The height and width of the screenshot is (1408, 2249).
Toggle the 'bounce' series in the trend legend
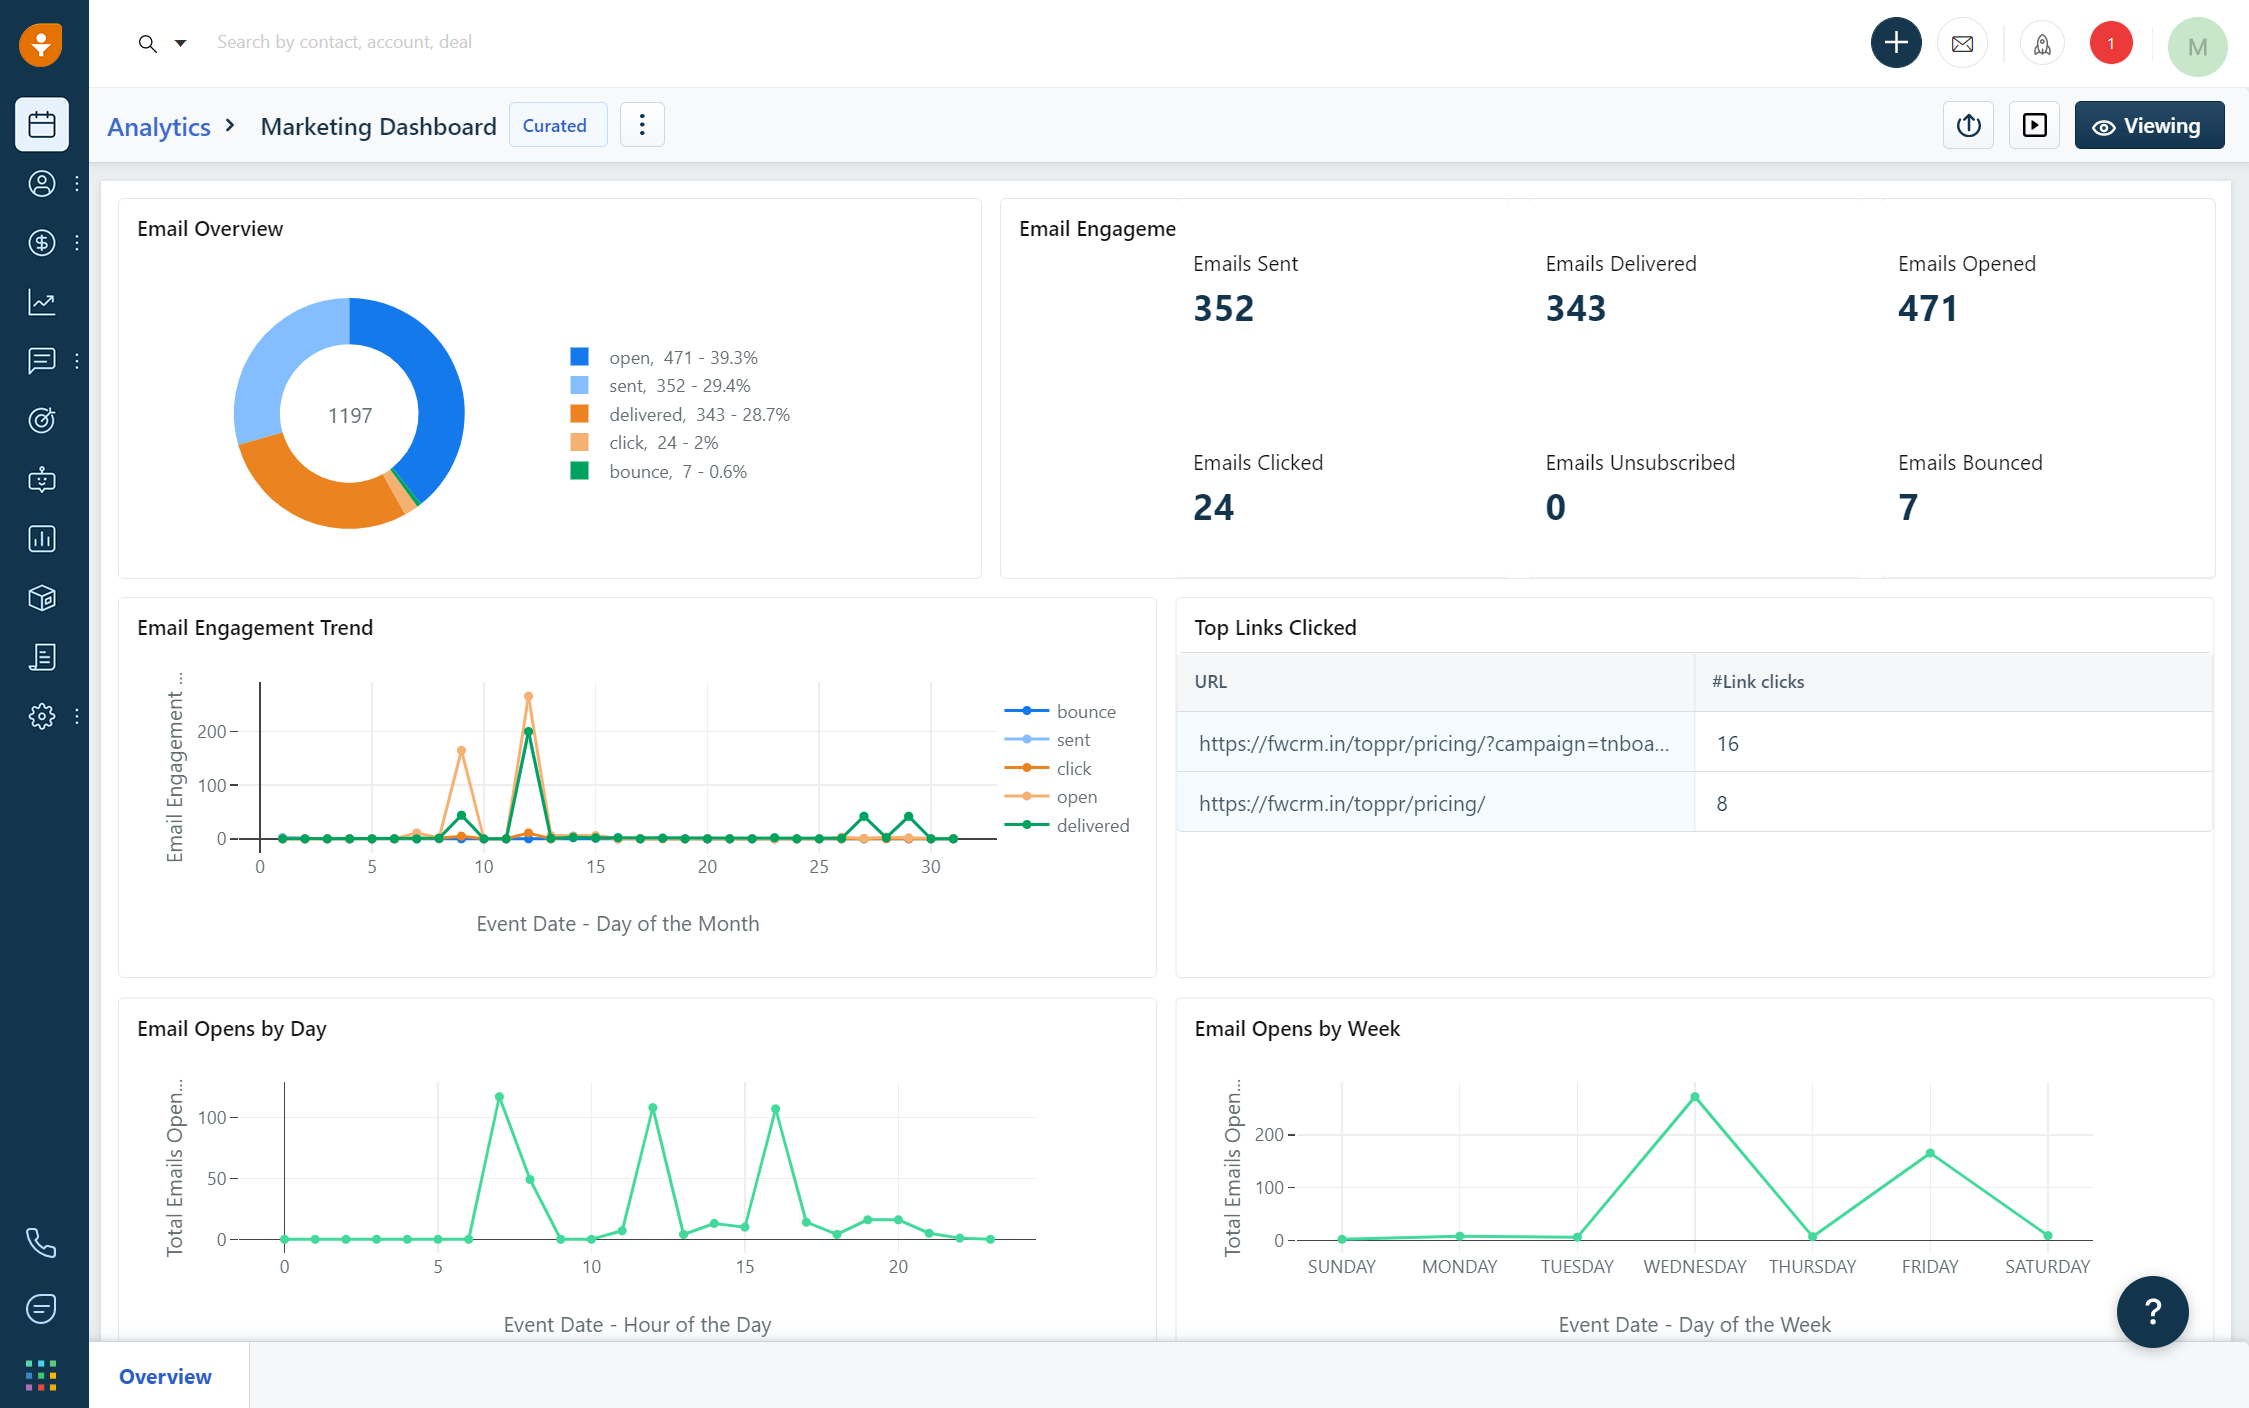(x=1087, y=710)
